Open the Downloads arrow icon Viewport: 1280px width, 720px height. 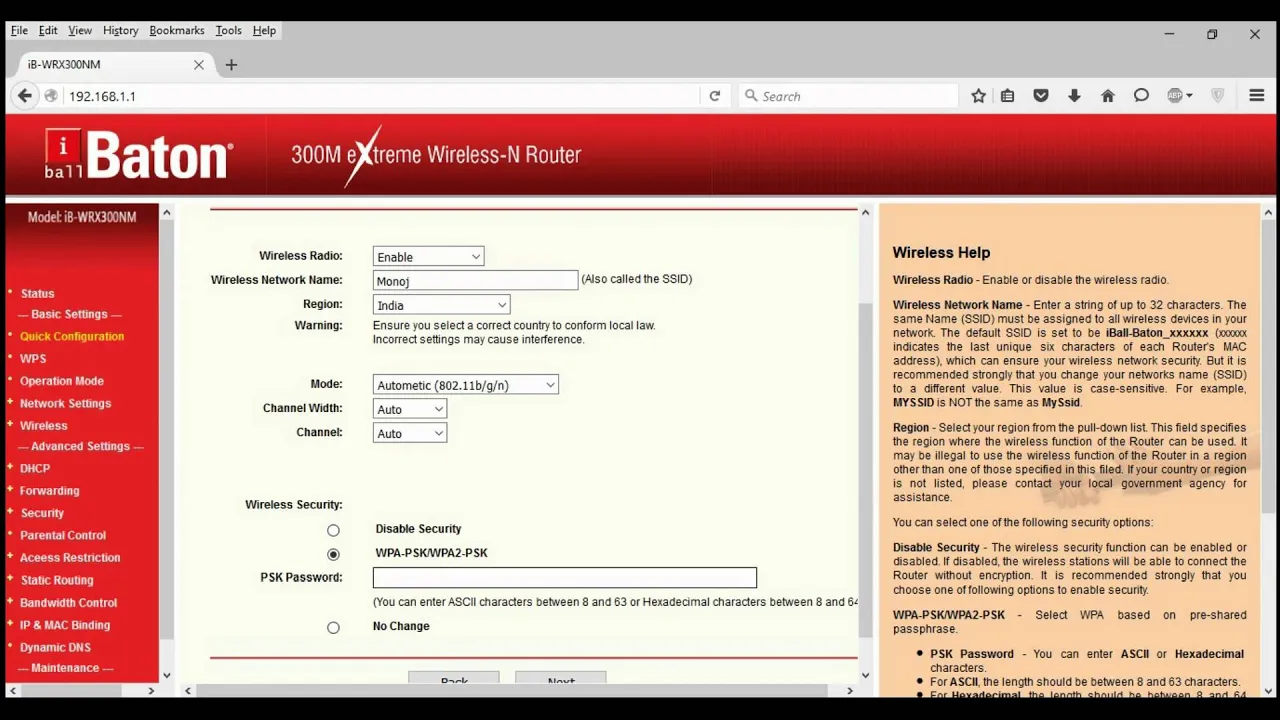pos(1074,96)
